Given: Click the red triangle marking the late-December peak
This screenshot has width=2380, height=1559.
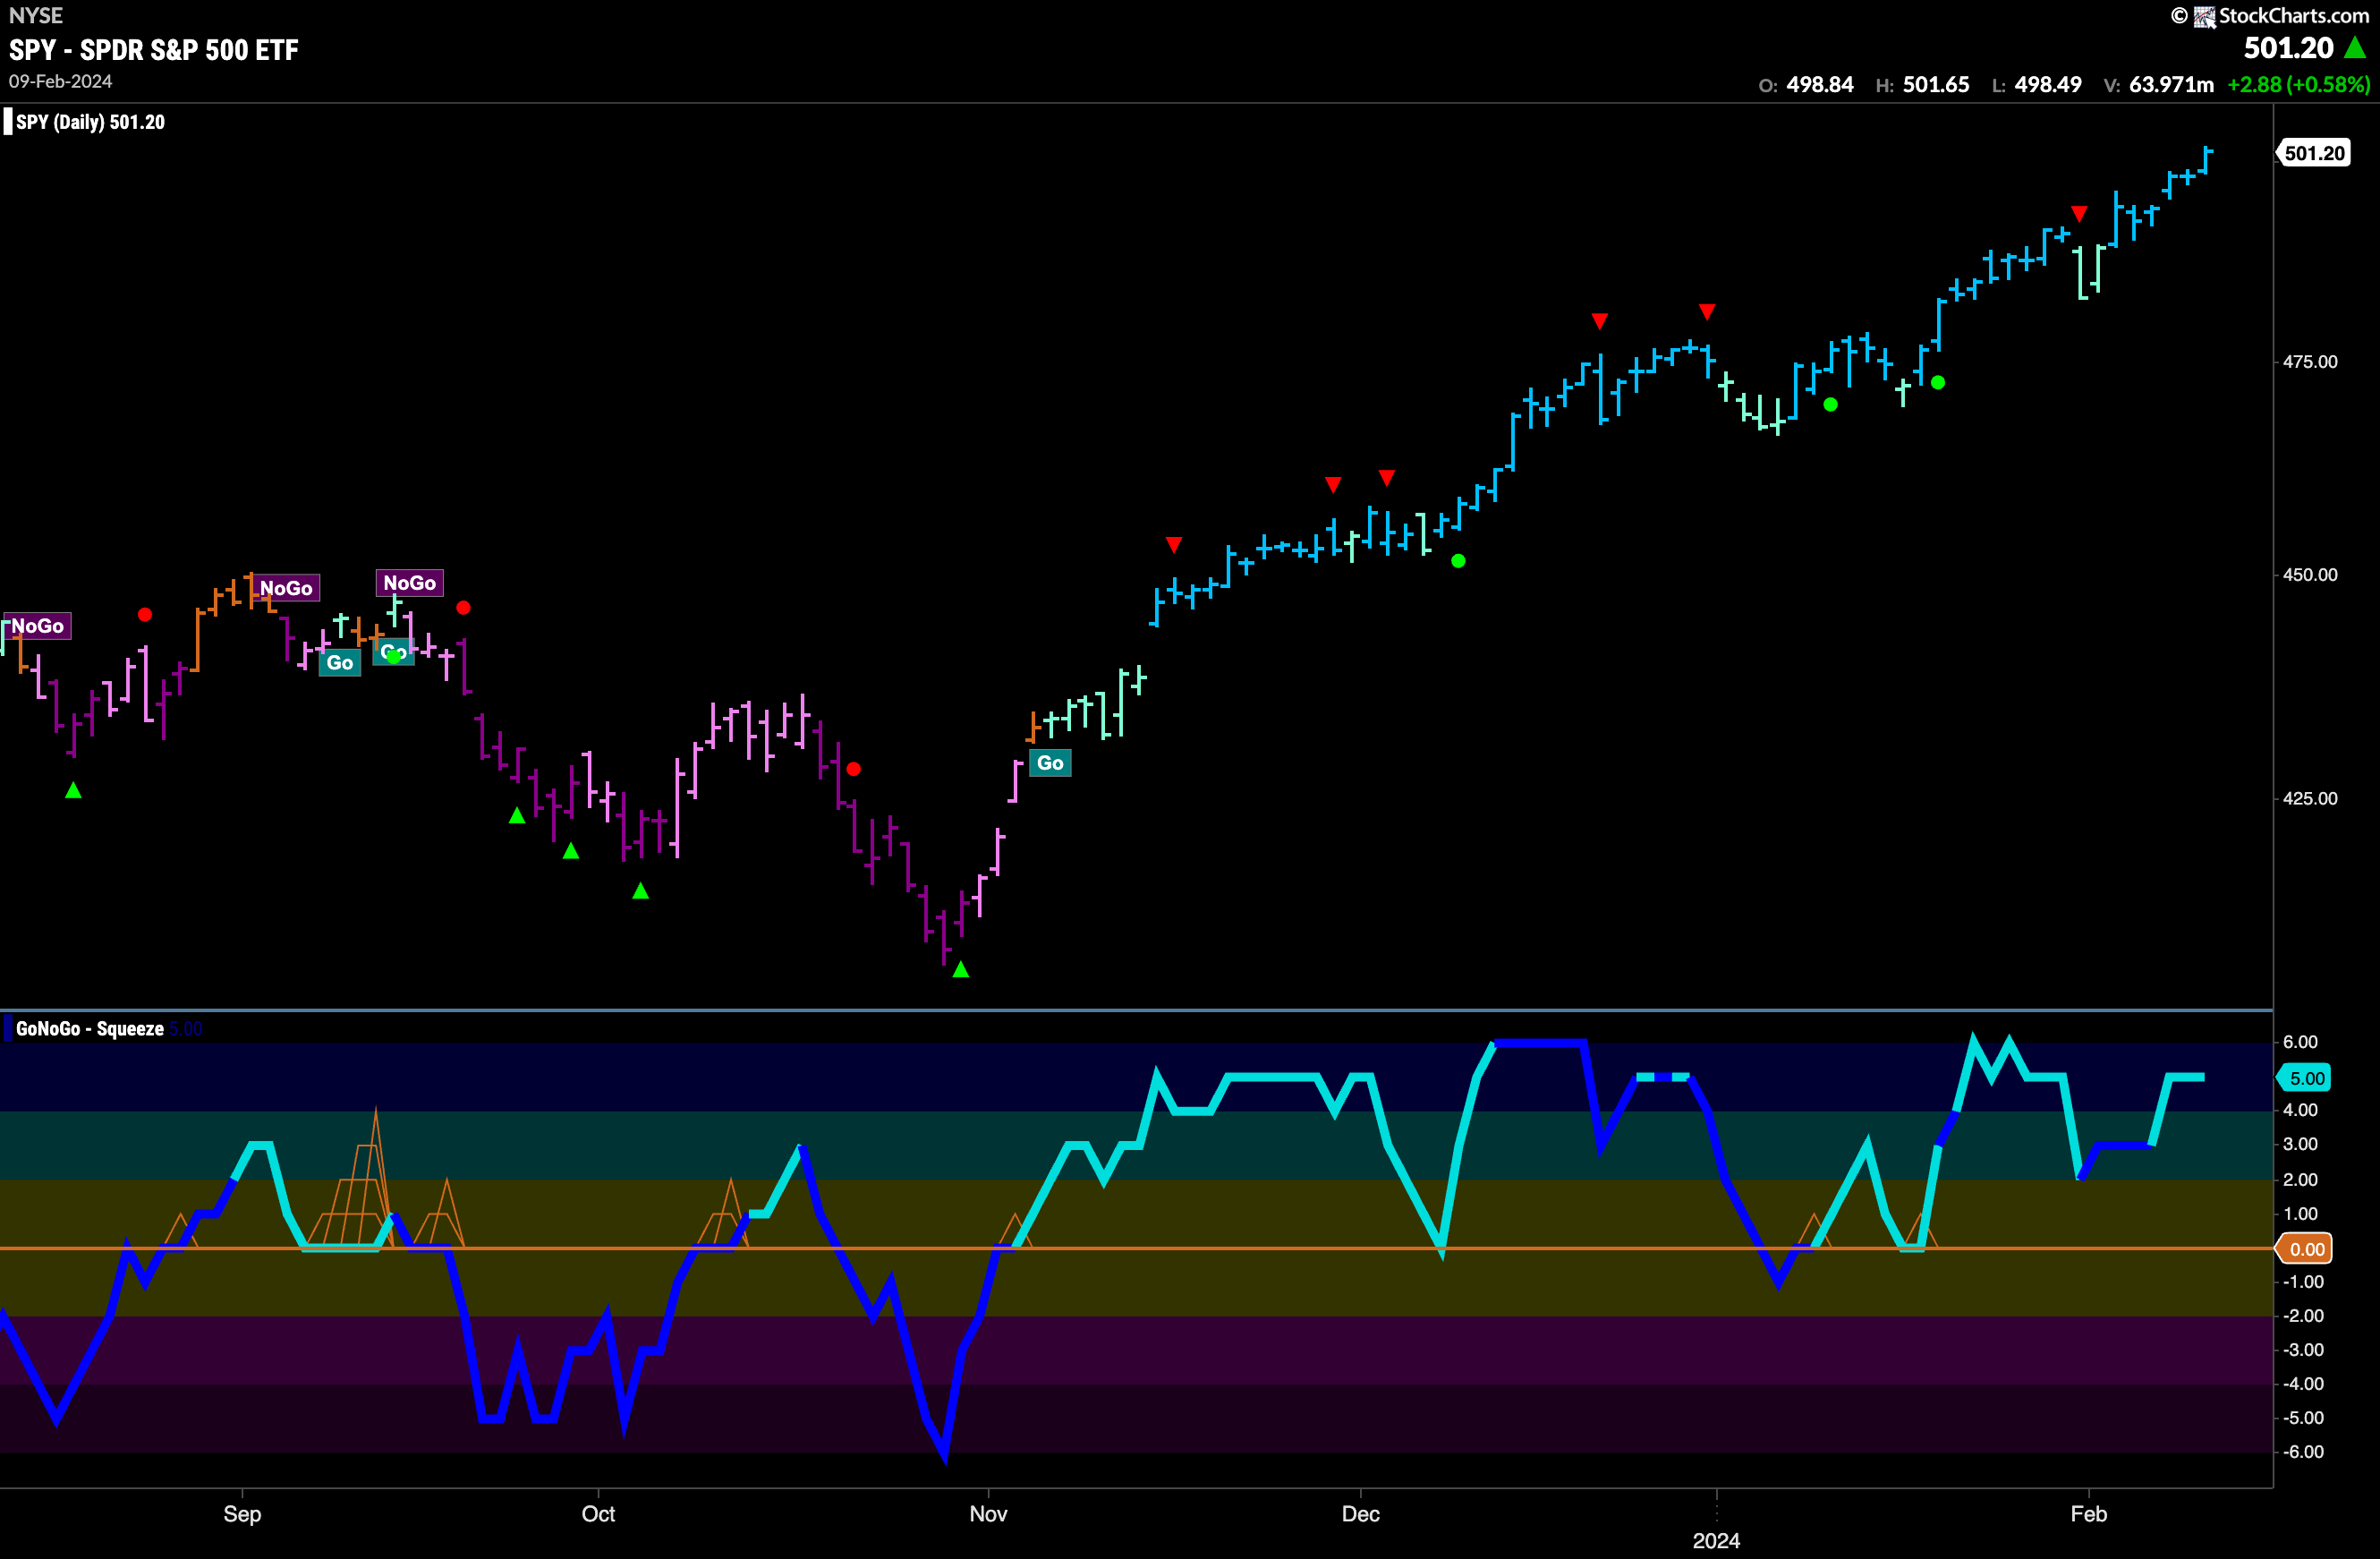Looking at the screenshot, I should pyautogui.click(x=1707, y=312).
